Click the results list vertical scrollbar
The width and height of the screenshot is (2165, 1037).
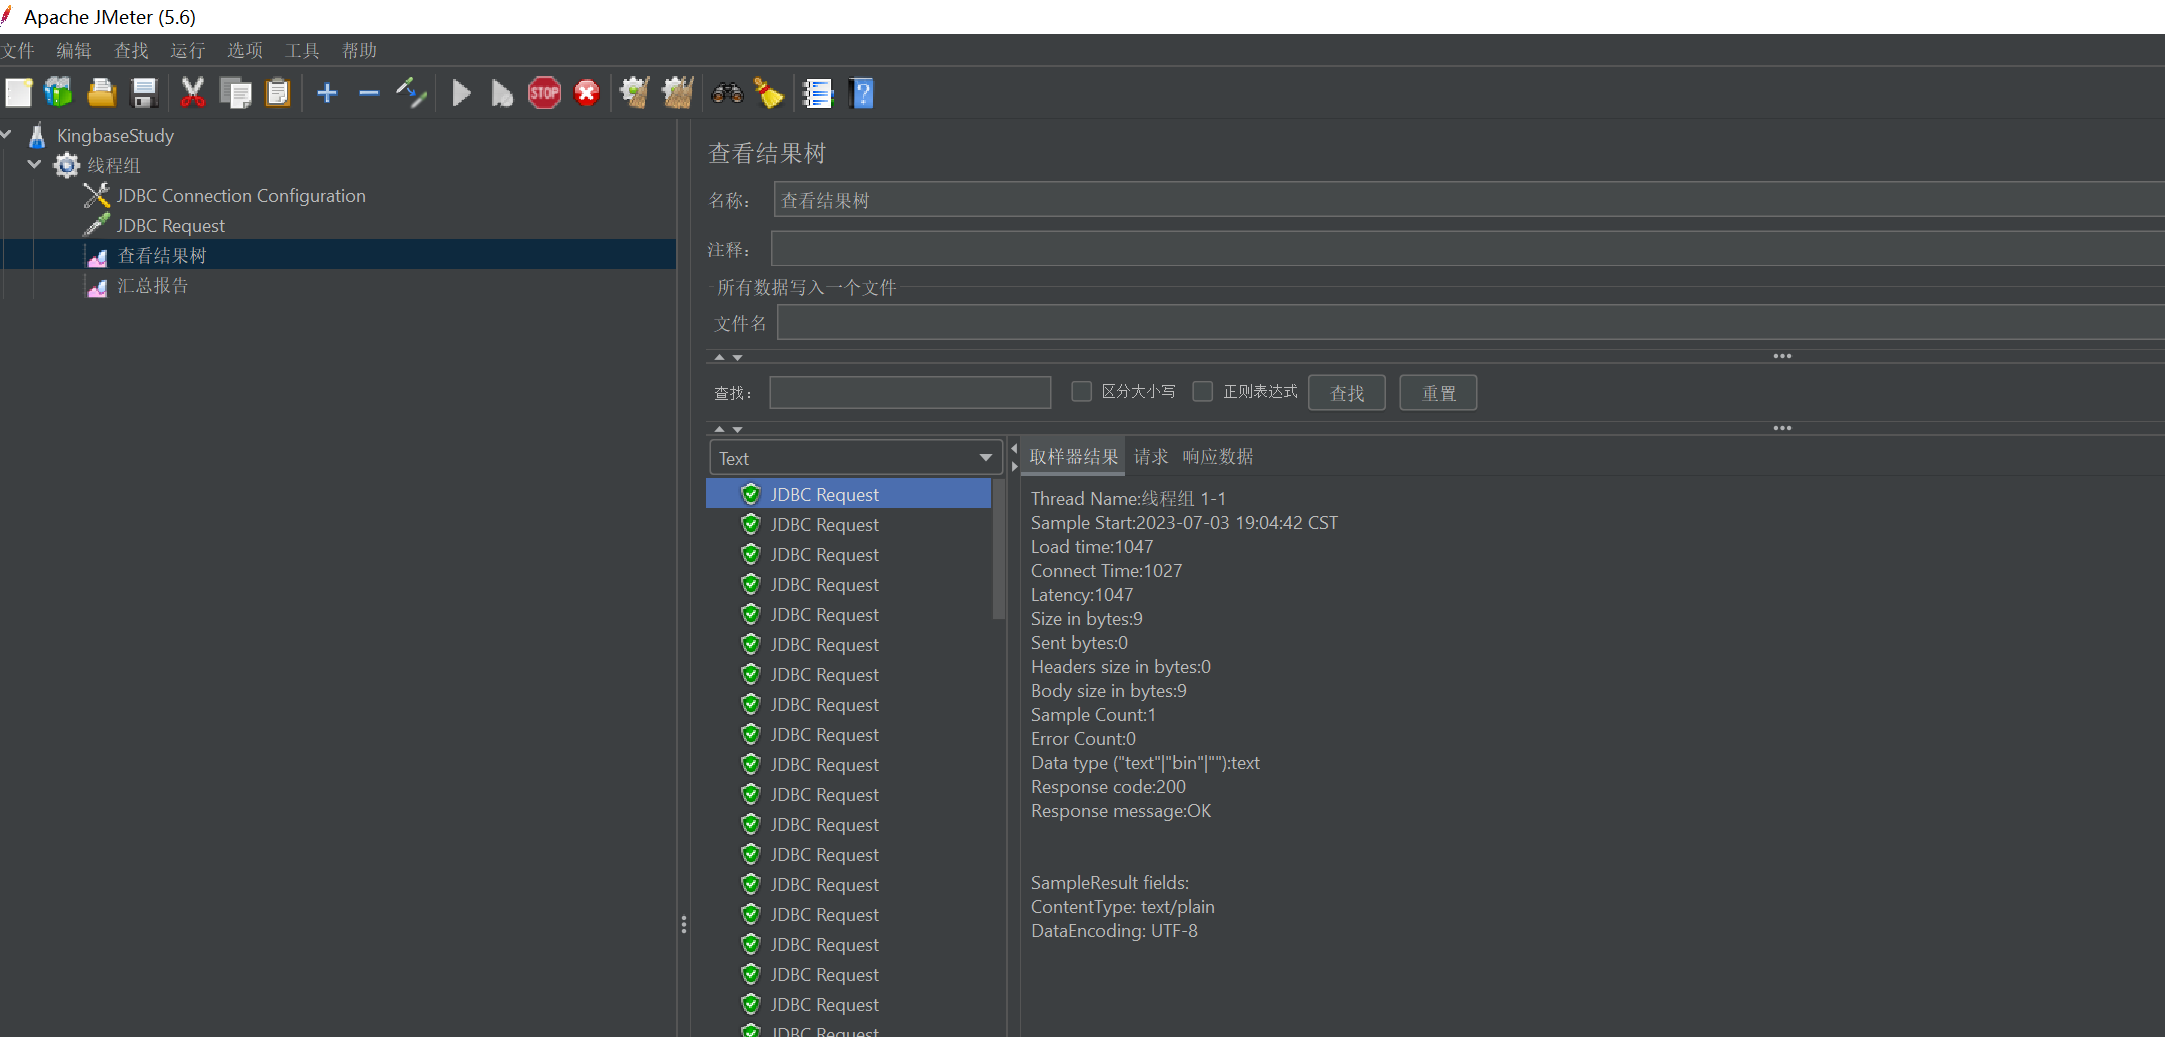[998, 550]
